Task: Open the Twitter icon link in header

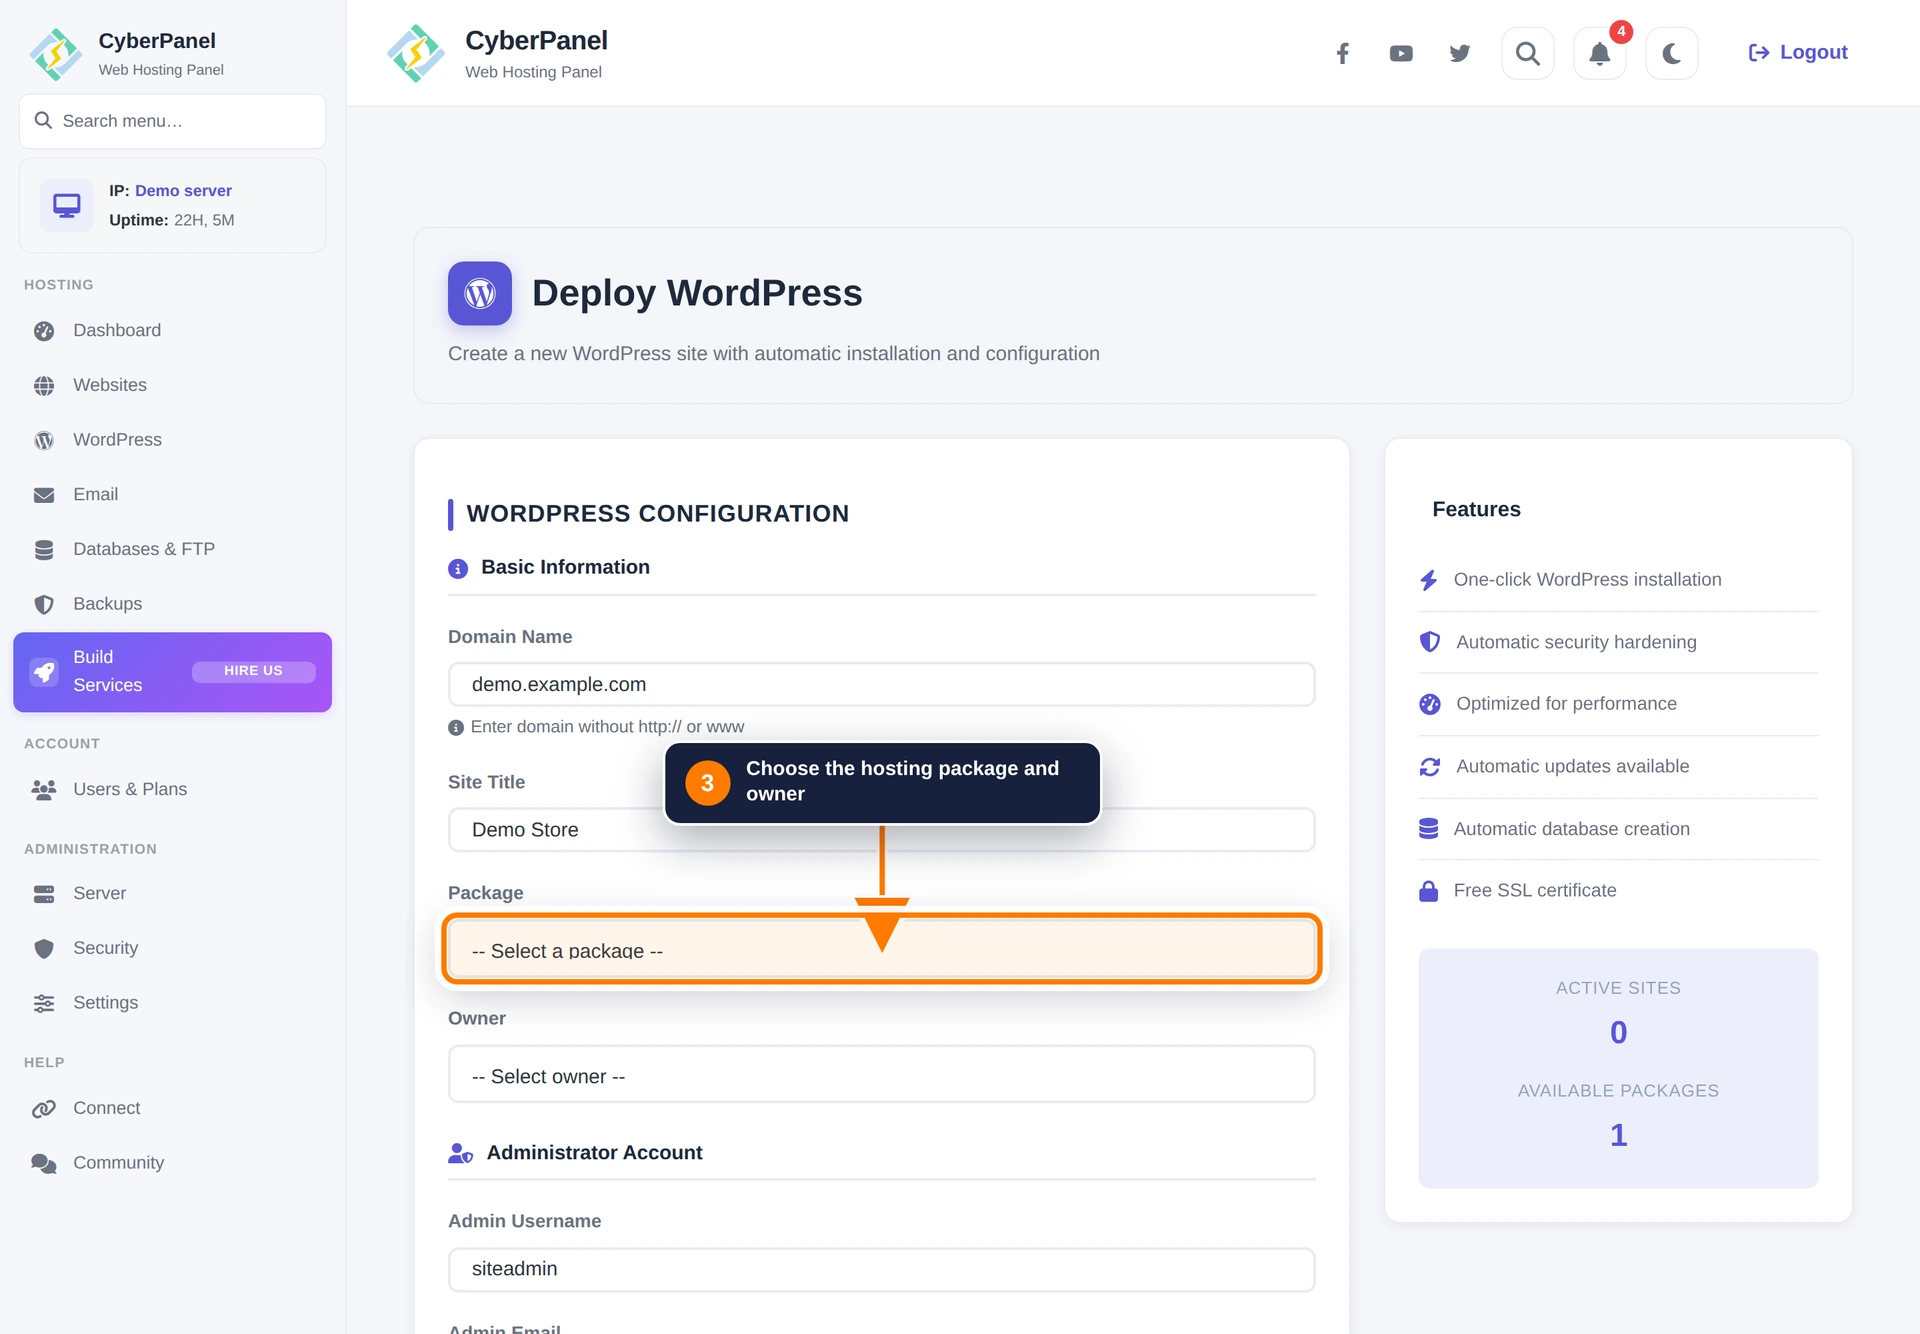Action: click(1460, 53)
